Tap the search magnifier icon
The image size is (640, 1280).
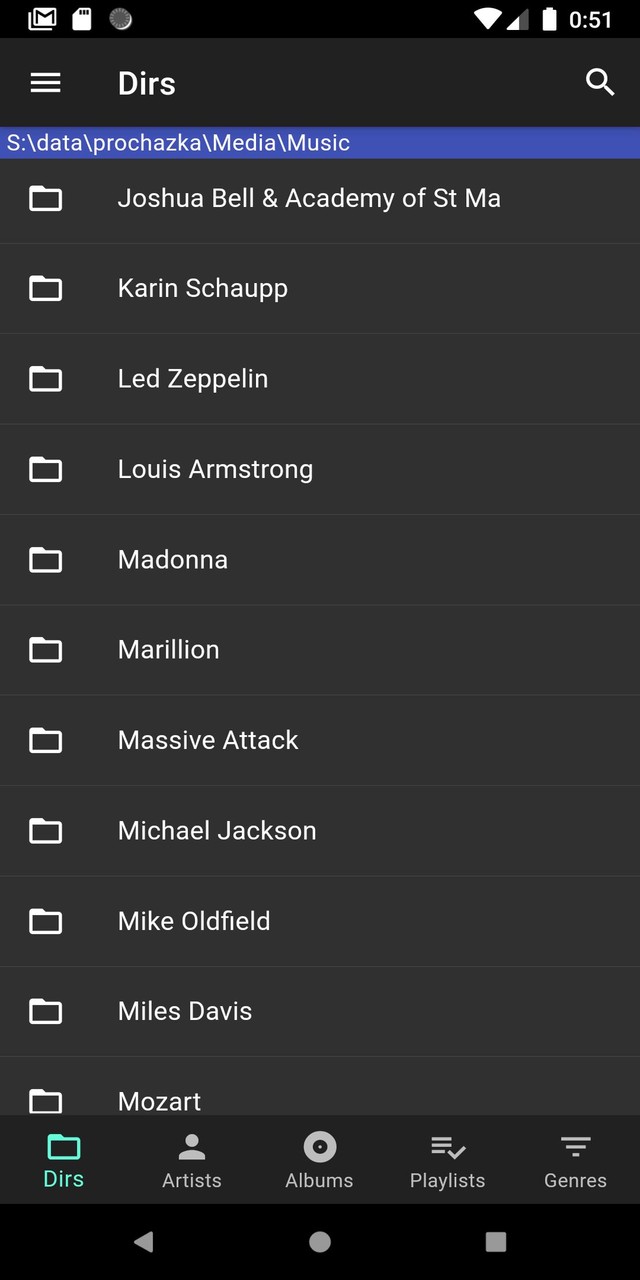pos(599,83)
